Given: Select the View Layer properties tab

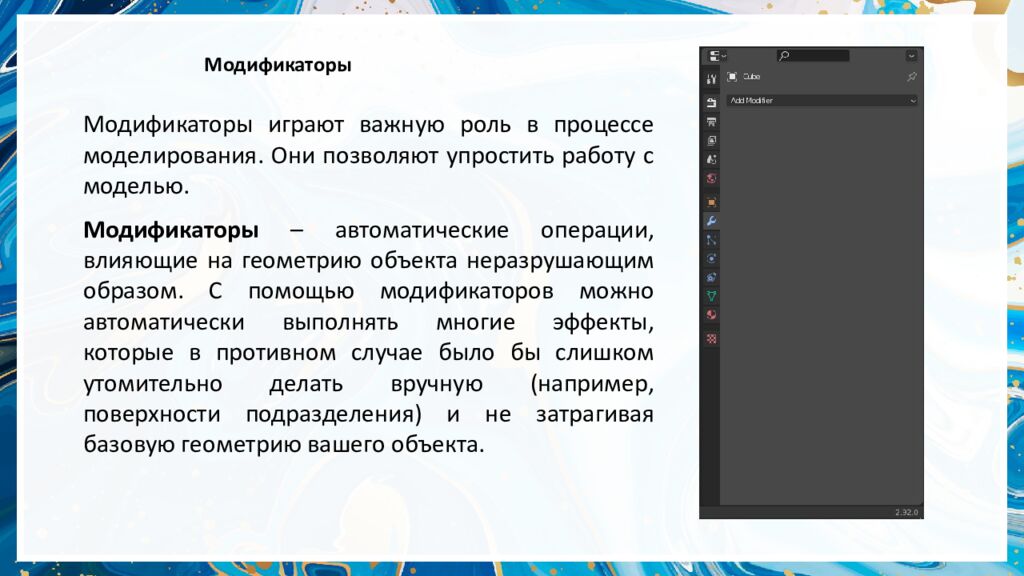Looking at the screenshot, I should [711, 140].
